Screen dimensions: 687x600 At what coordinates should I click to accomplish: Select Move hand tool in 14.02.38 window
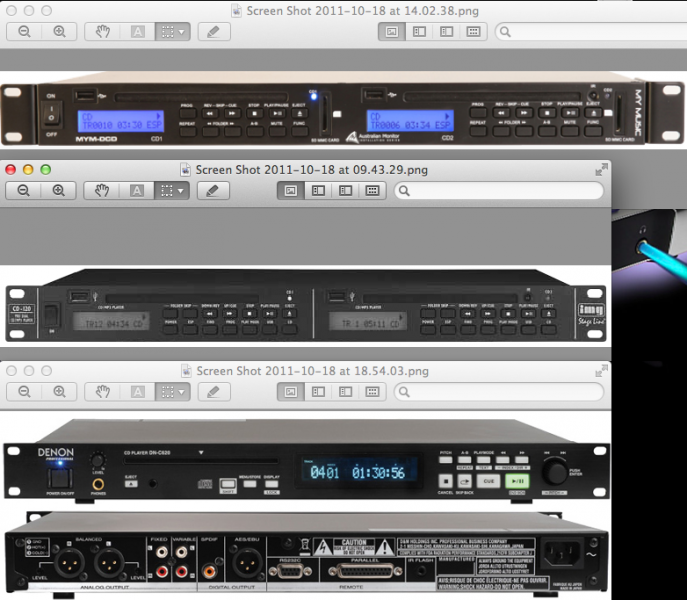[102, 32]
